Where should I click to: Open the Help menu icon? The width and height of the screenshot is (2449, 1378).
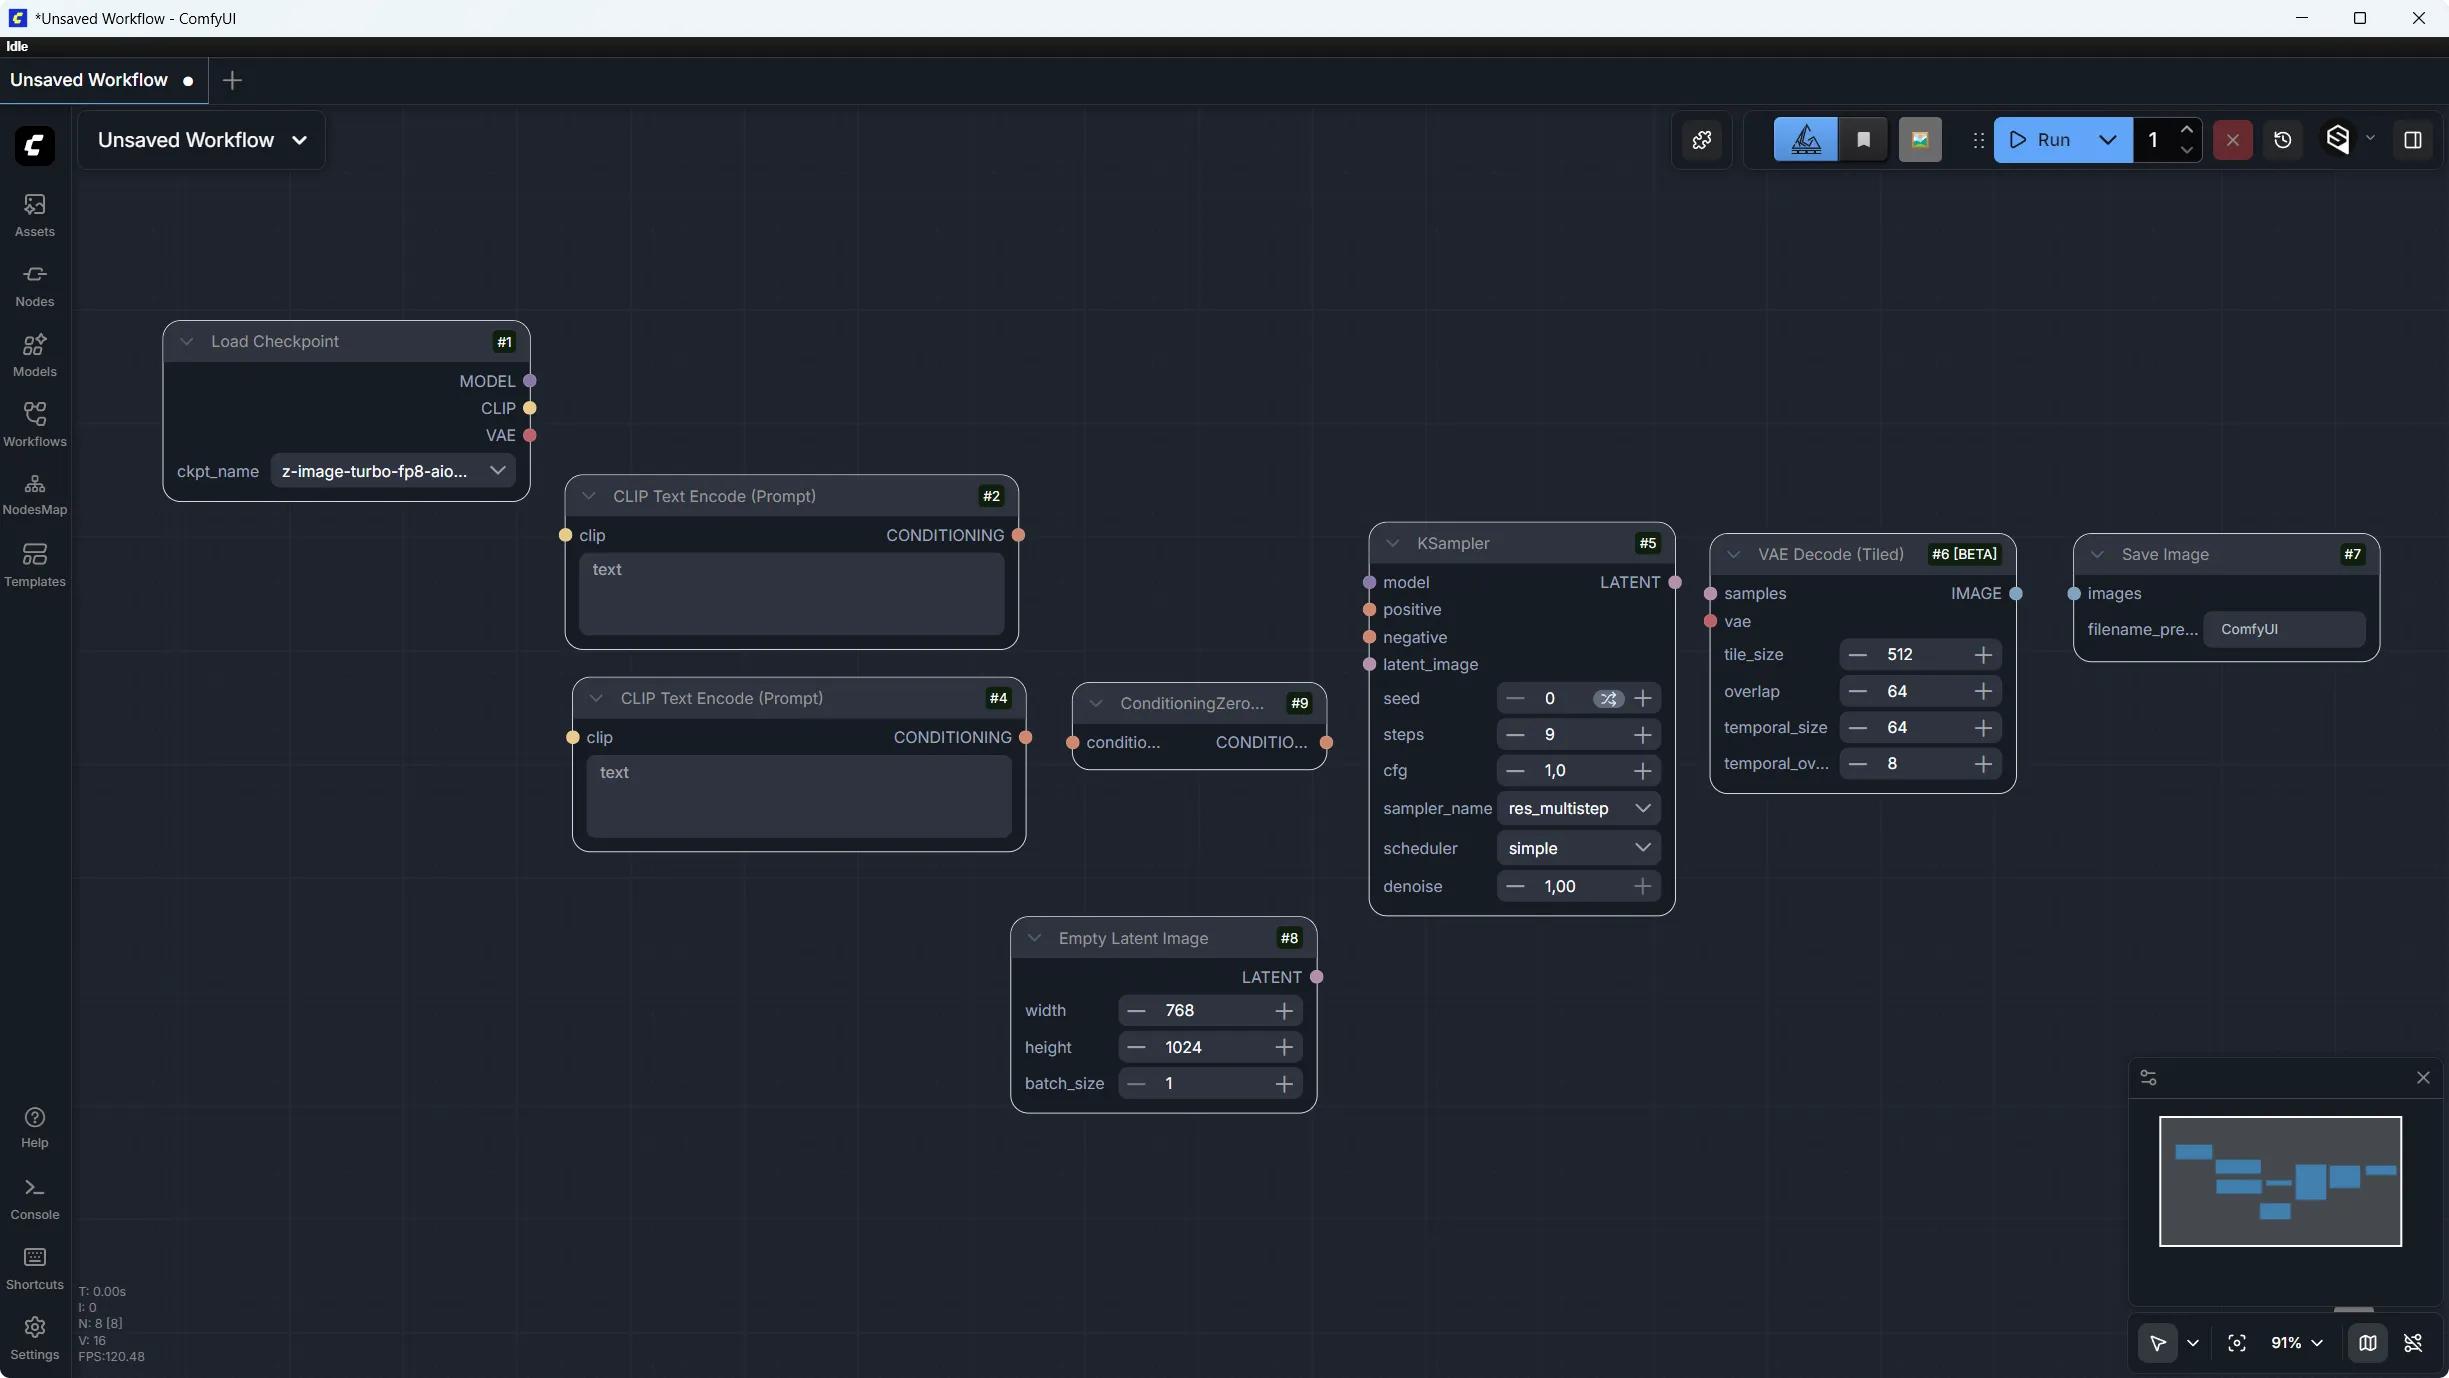35,1127
